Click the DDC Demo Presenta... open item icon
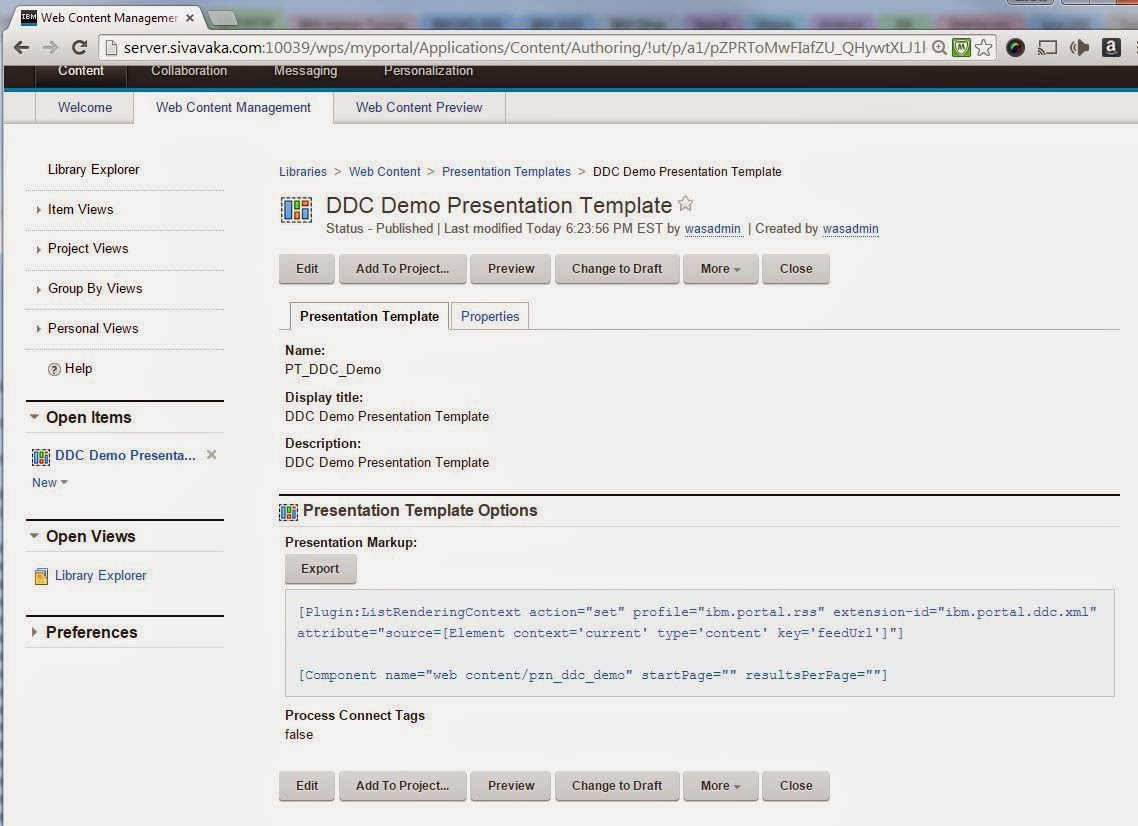The height and width of the screenshot is (826, 1138). pyautogui.click(x=41, y=457)
